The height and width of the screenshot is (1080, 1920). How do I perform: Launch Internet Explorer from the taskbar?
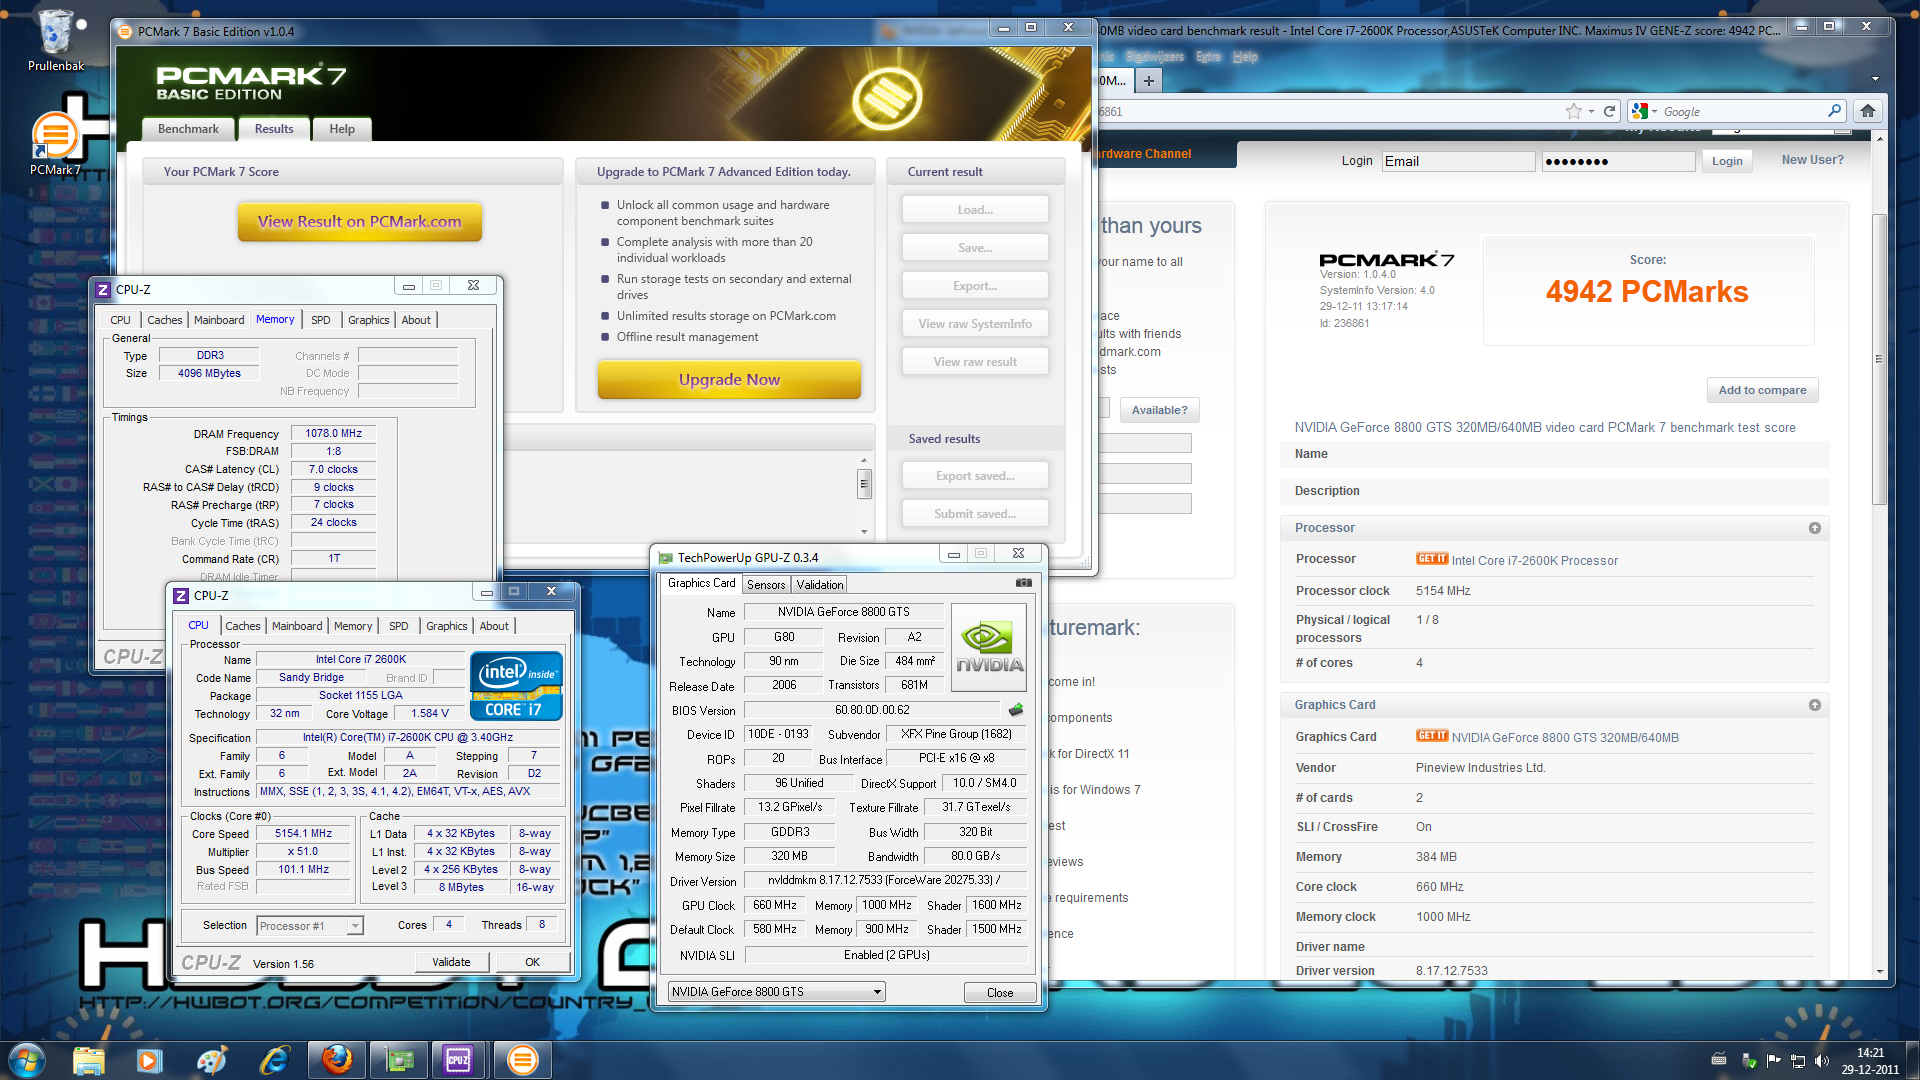273,1060
